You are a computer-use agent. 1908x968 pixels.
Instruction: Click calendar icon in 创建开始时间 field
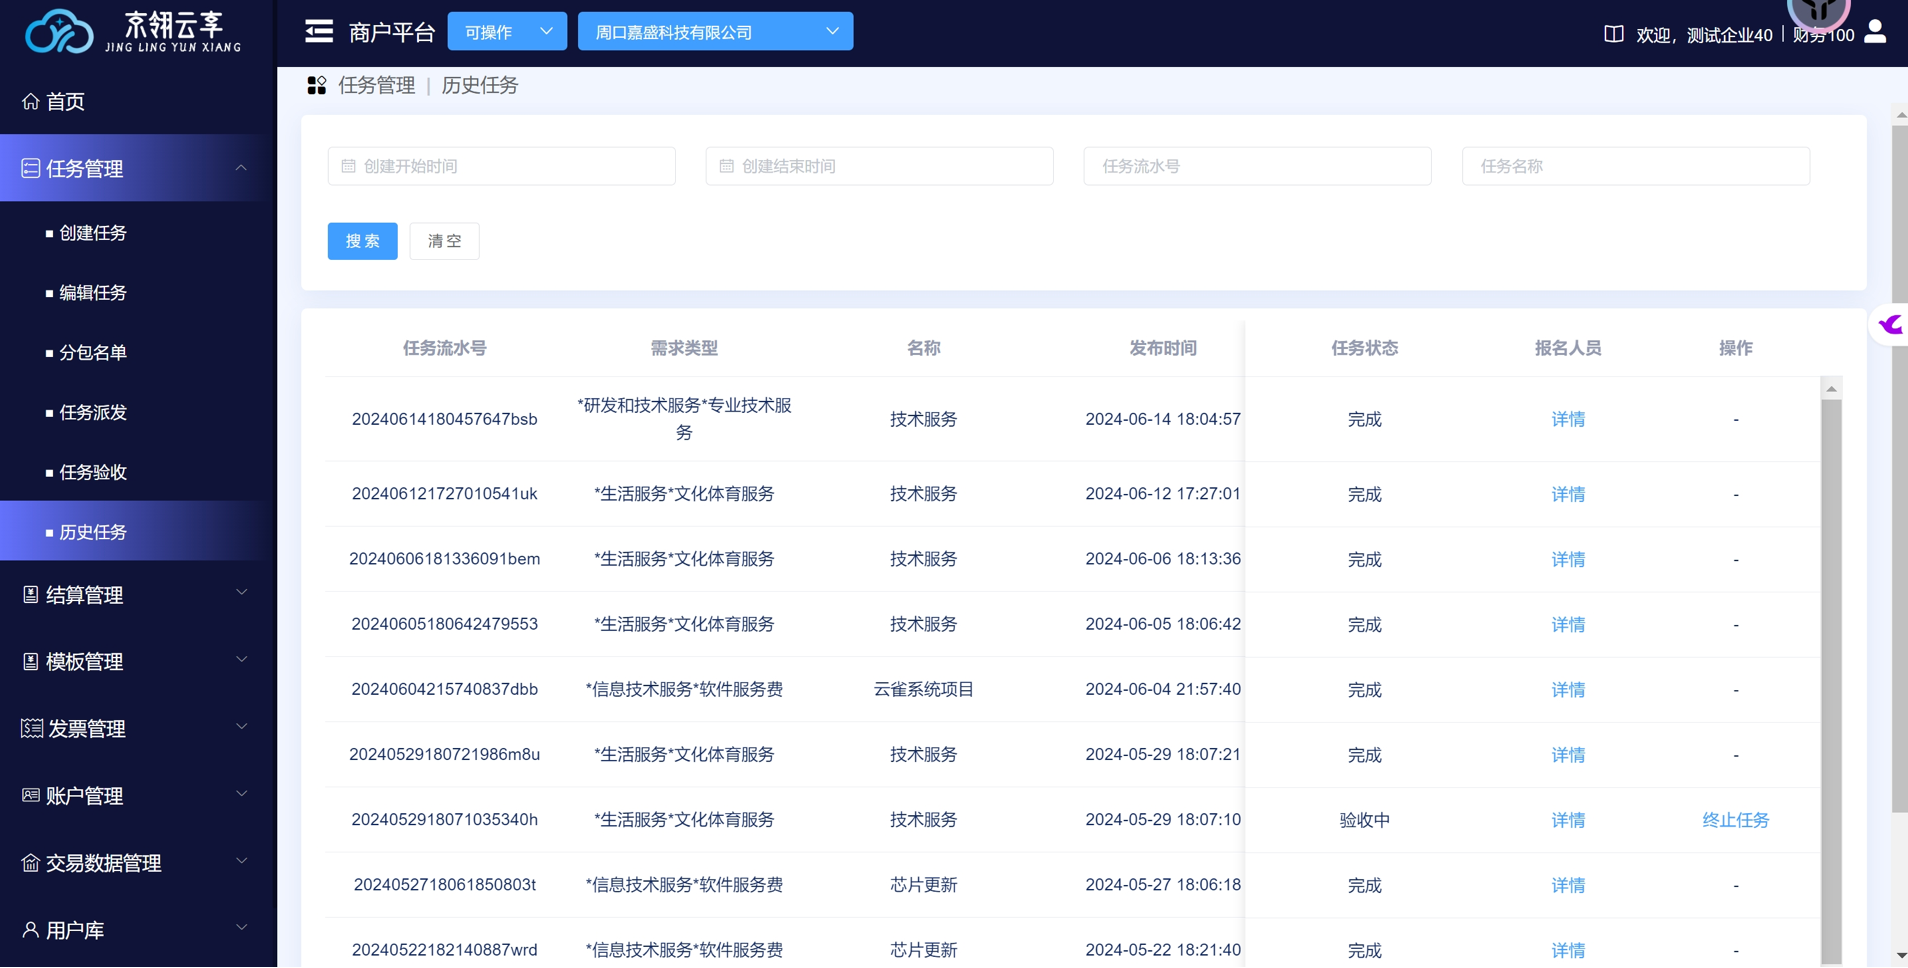point(349,166)
